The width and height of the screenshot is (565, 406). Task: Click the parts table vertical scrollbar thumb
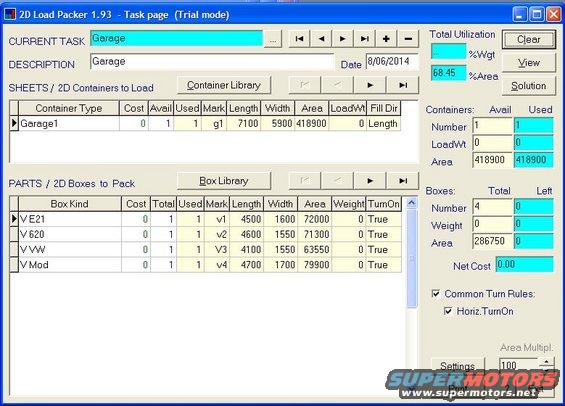click(411, 259)
